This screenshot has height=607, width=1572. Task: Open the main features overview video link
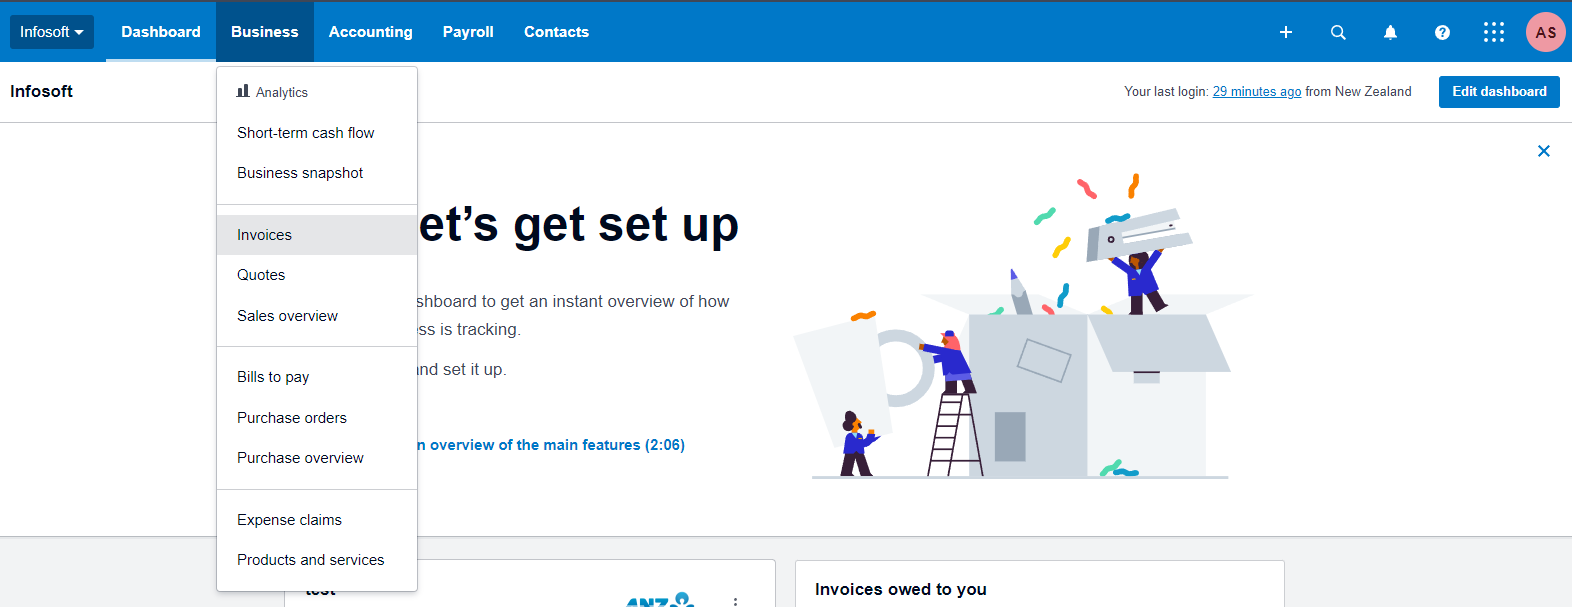coord(551,445)
